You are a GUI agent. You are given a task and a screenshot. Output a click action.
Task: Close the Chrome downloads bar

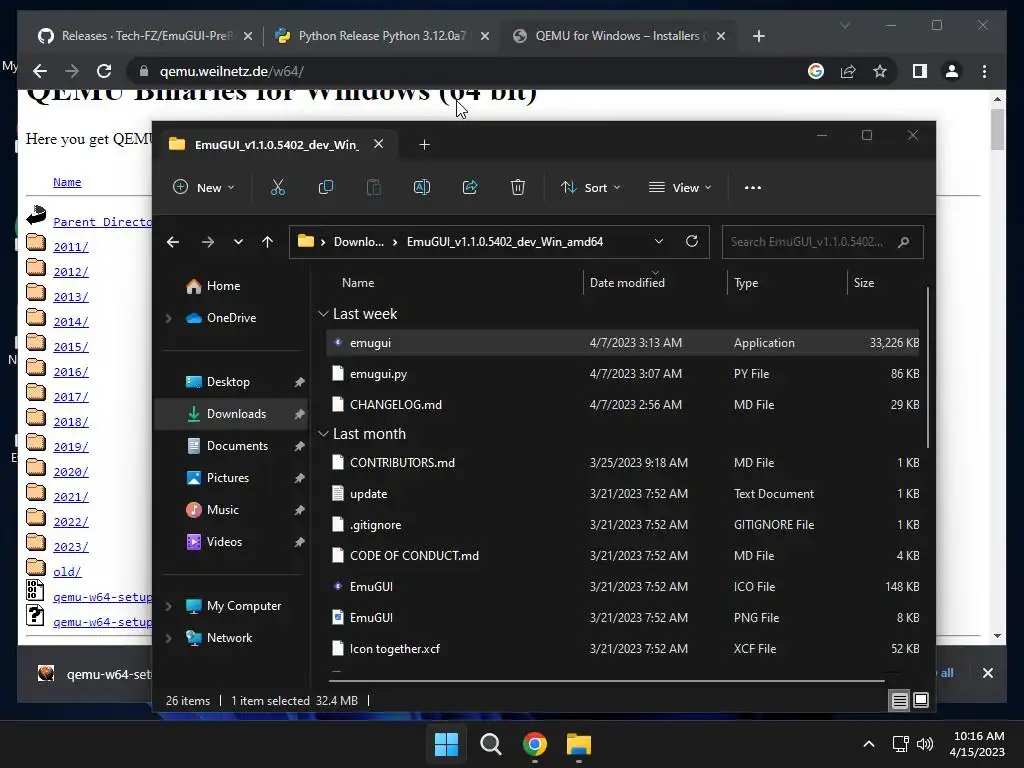[987, 673]
